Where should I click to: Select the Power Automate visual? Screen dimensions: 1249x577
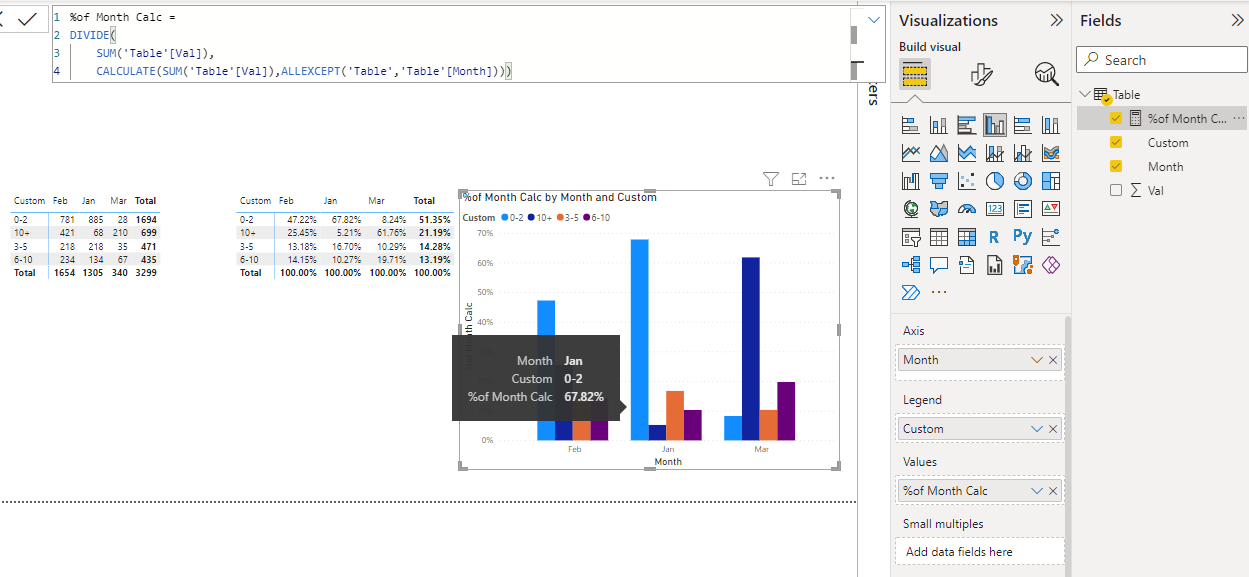pos(911,293)
